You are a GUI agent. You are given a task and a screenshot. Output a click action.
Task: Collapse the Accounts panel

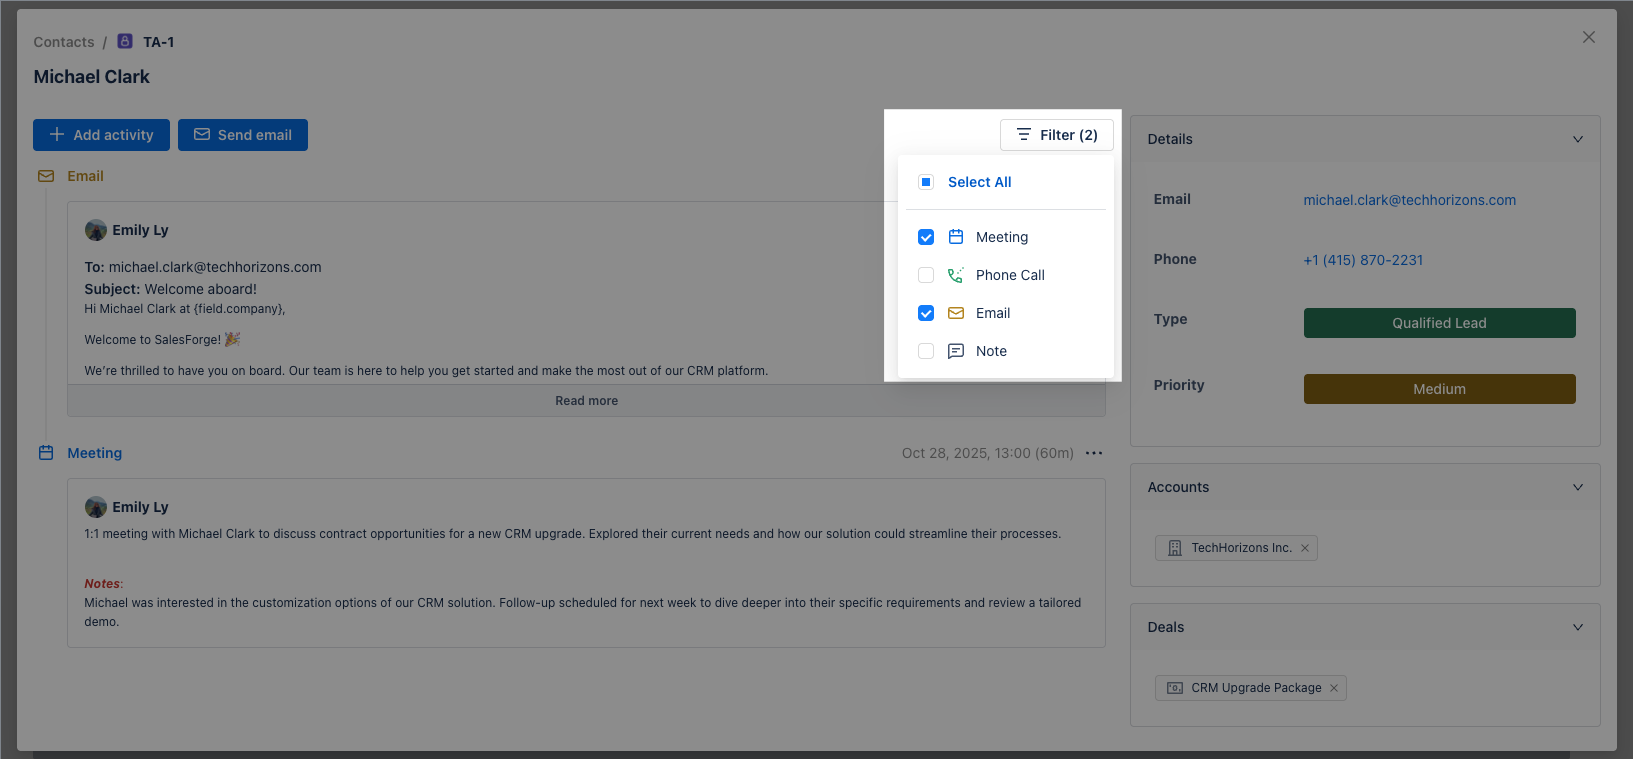(x=1577, y=487)
